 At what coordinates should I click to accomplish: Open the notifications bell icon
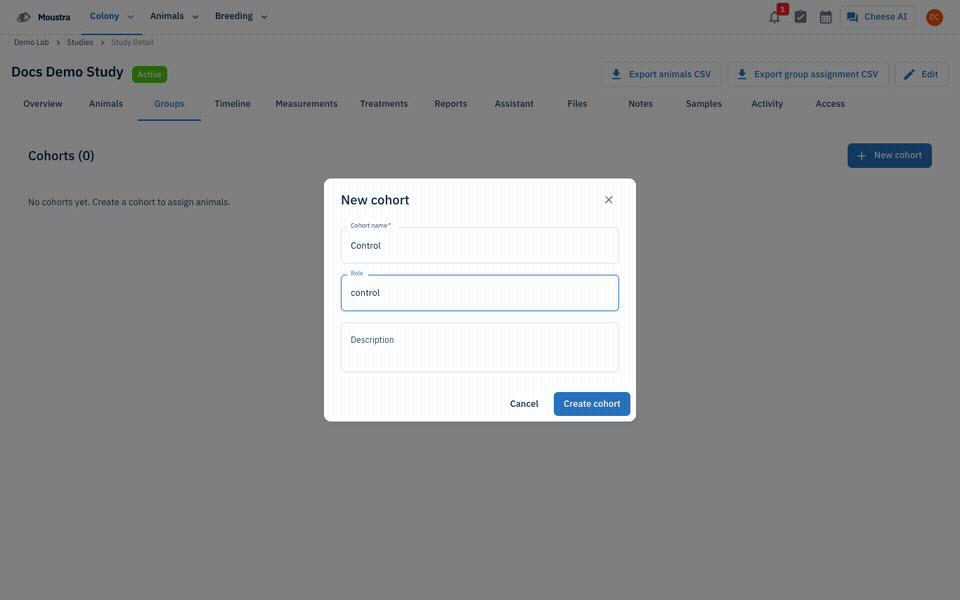coord(774,17)
